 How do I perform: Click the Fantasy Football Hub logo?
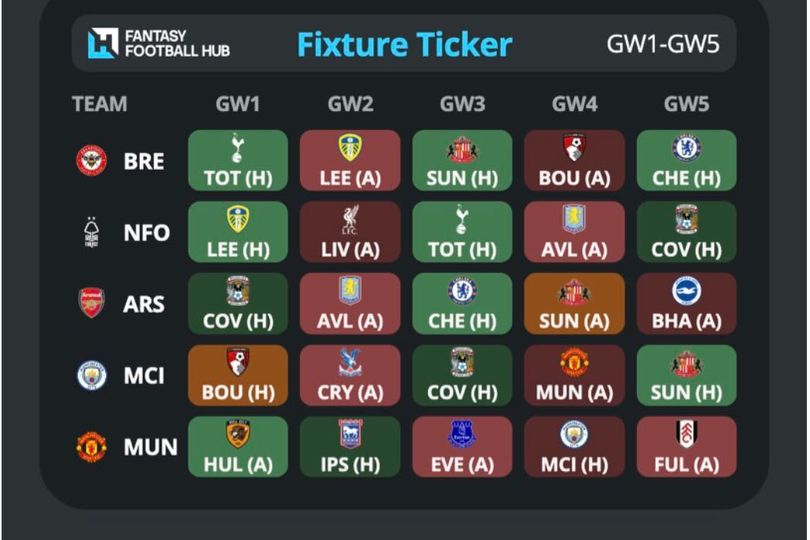[159, 43]
